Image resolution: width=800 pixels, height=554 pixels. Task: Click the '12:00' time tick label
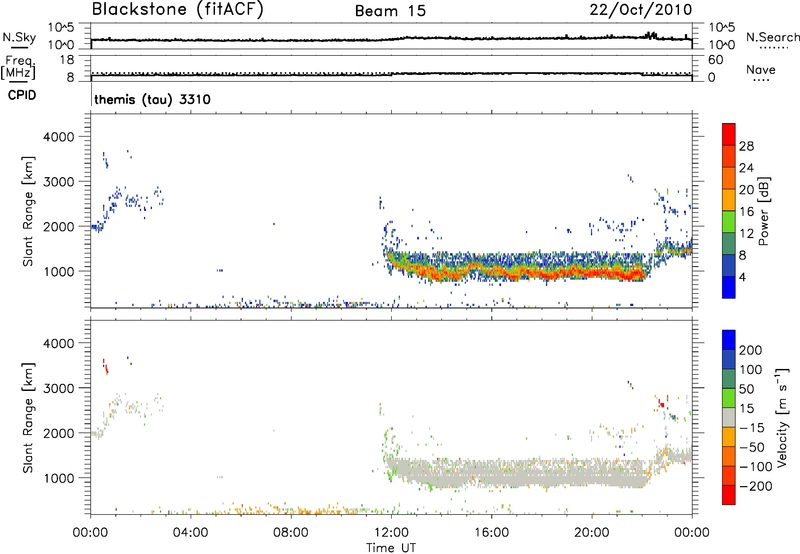(391, 533)
